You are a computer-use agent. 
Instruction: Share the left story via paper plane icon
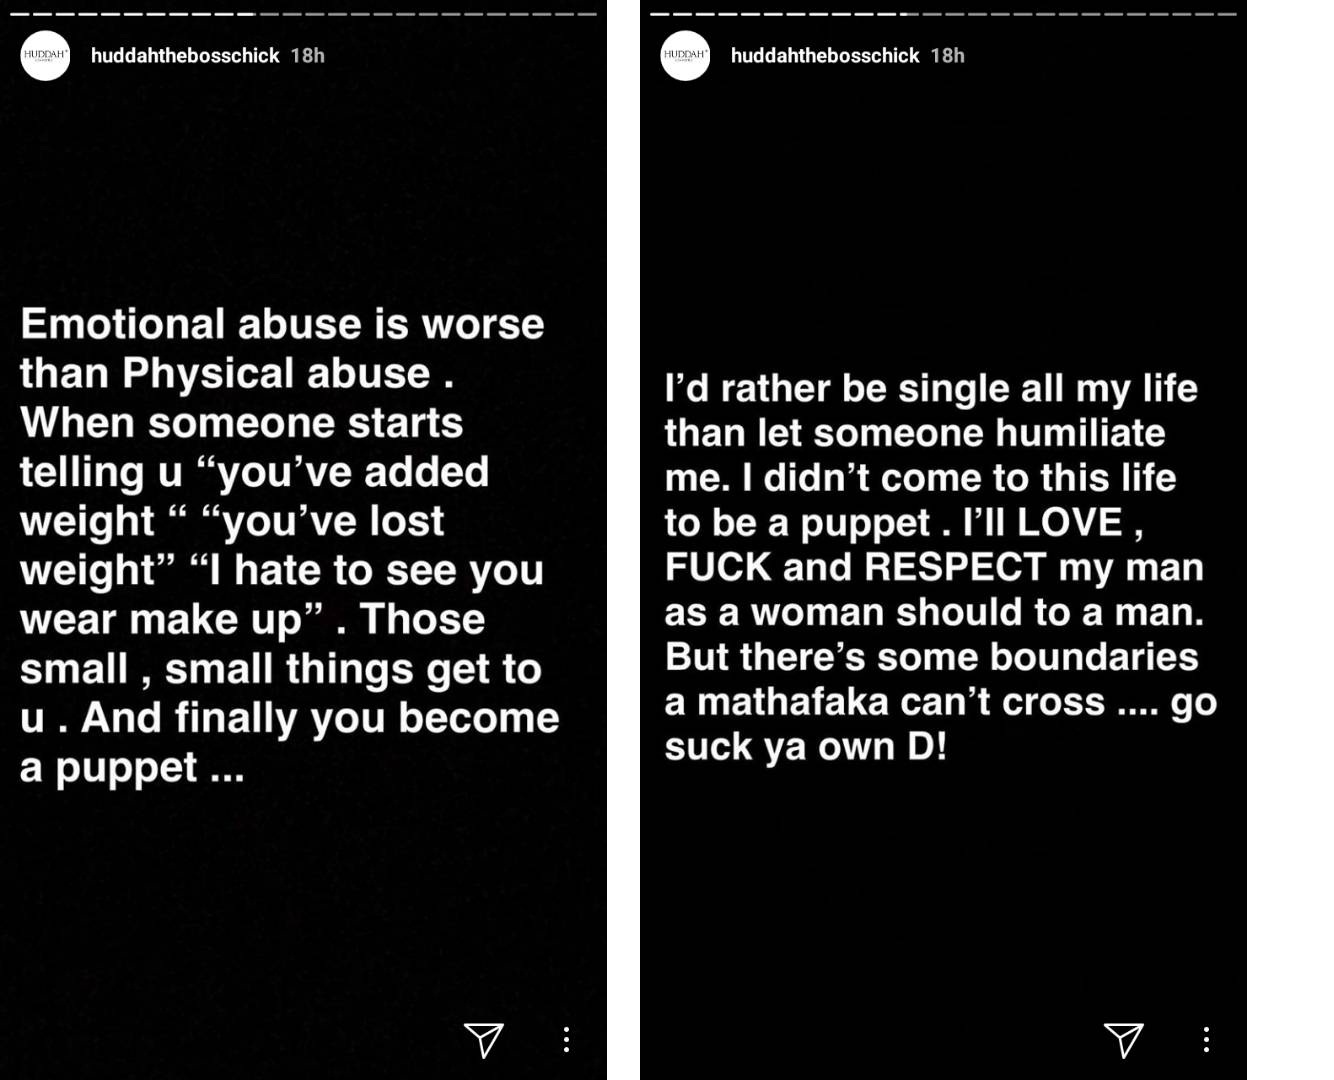[x=484, y=1040]
